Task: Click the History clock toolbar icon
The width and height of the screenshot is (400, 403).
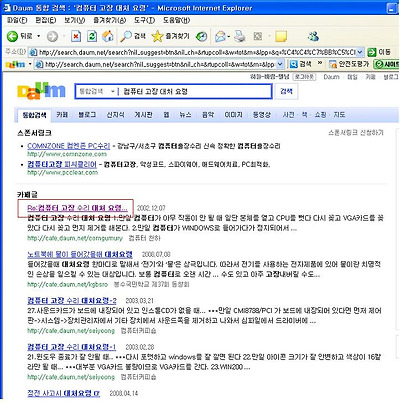Action: pyautogui.click(x=201, y=36)
